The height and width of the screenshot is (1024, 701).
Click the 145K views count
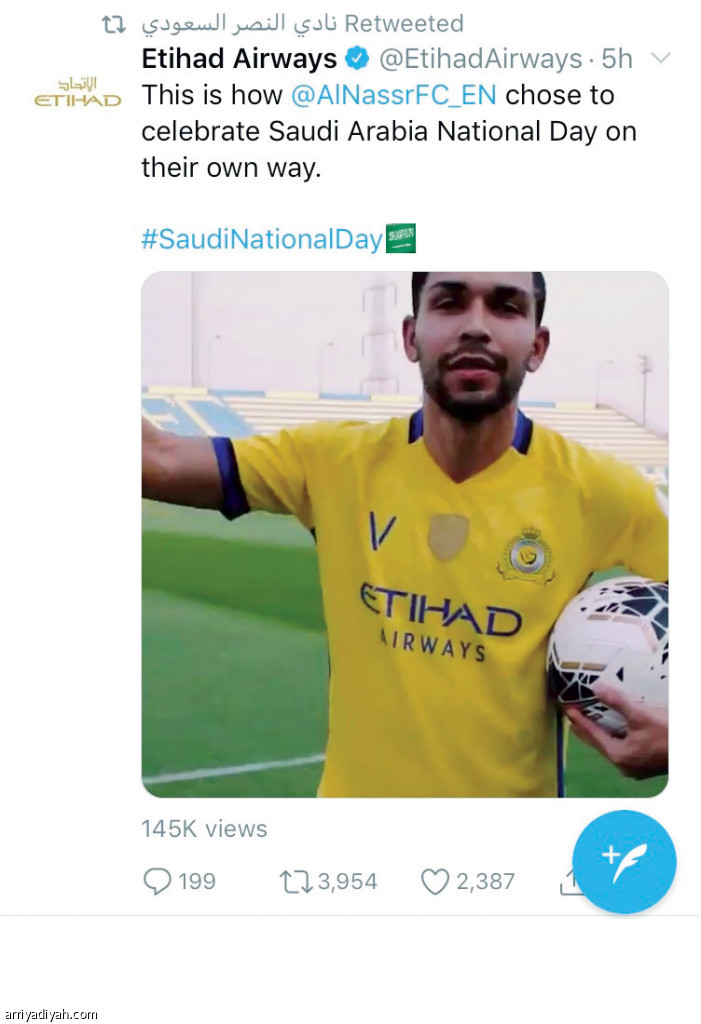tap(204, 828)
